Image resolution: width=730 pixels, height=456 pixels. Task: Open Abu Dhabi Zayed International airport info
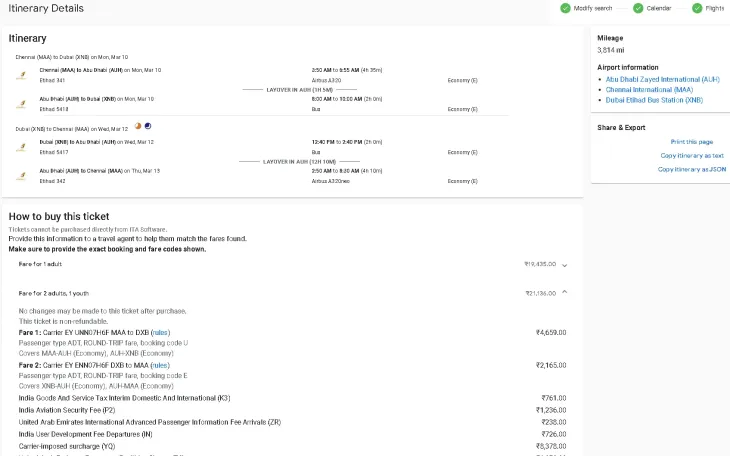[x=662, y=79]
